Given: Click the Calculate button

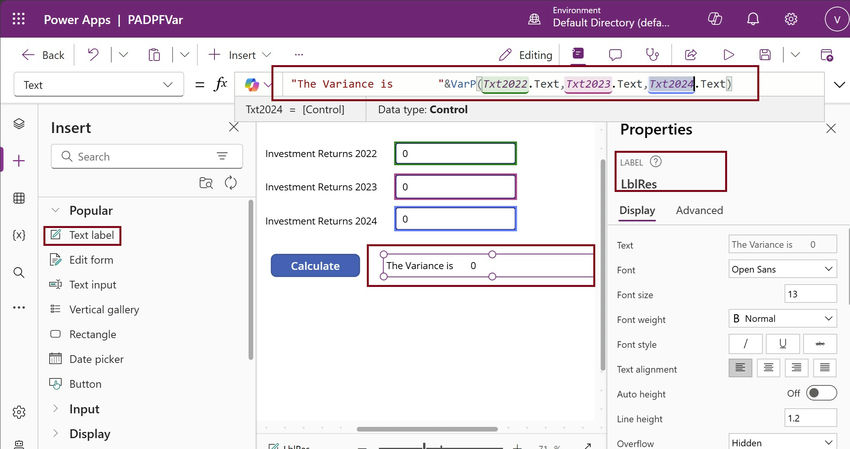Looking at the screenshot, I should [x=315, y=266].
